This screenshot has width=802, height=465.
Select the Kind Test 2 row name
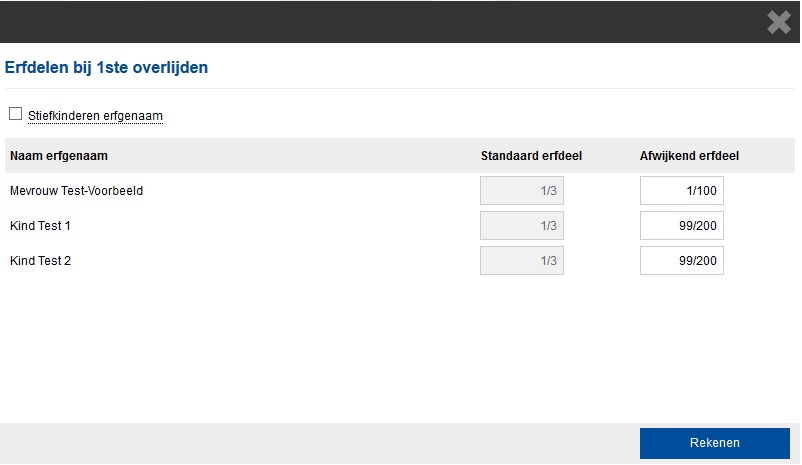(40, 261)
